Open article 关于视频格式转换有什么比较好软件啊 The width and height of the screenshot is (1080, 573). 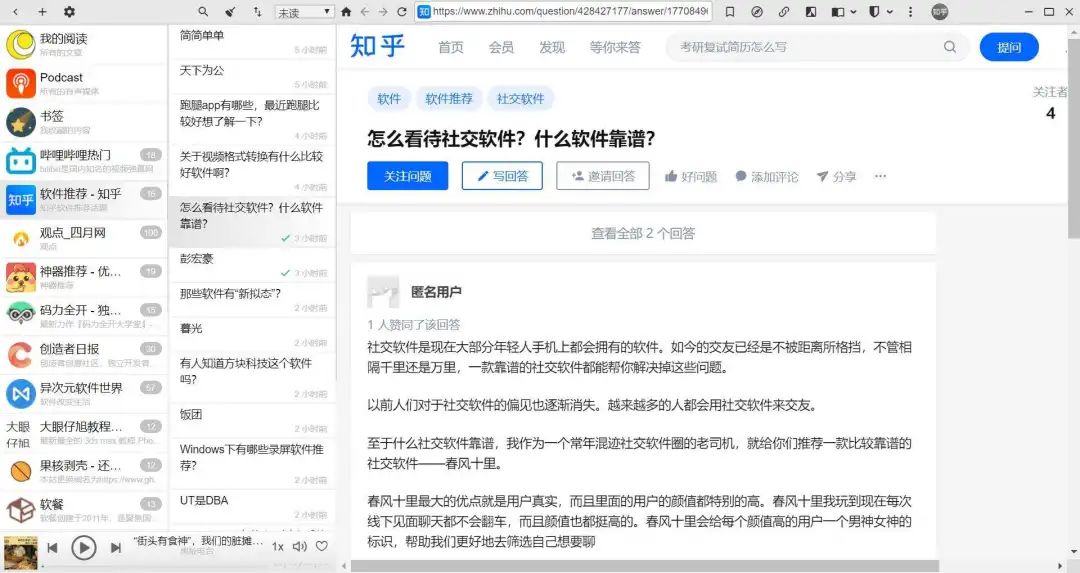click(252, 169)
